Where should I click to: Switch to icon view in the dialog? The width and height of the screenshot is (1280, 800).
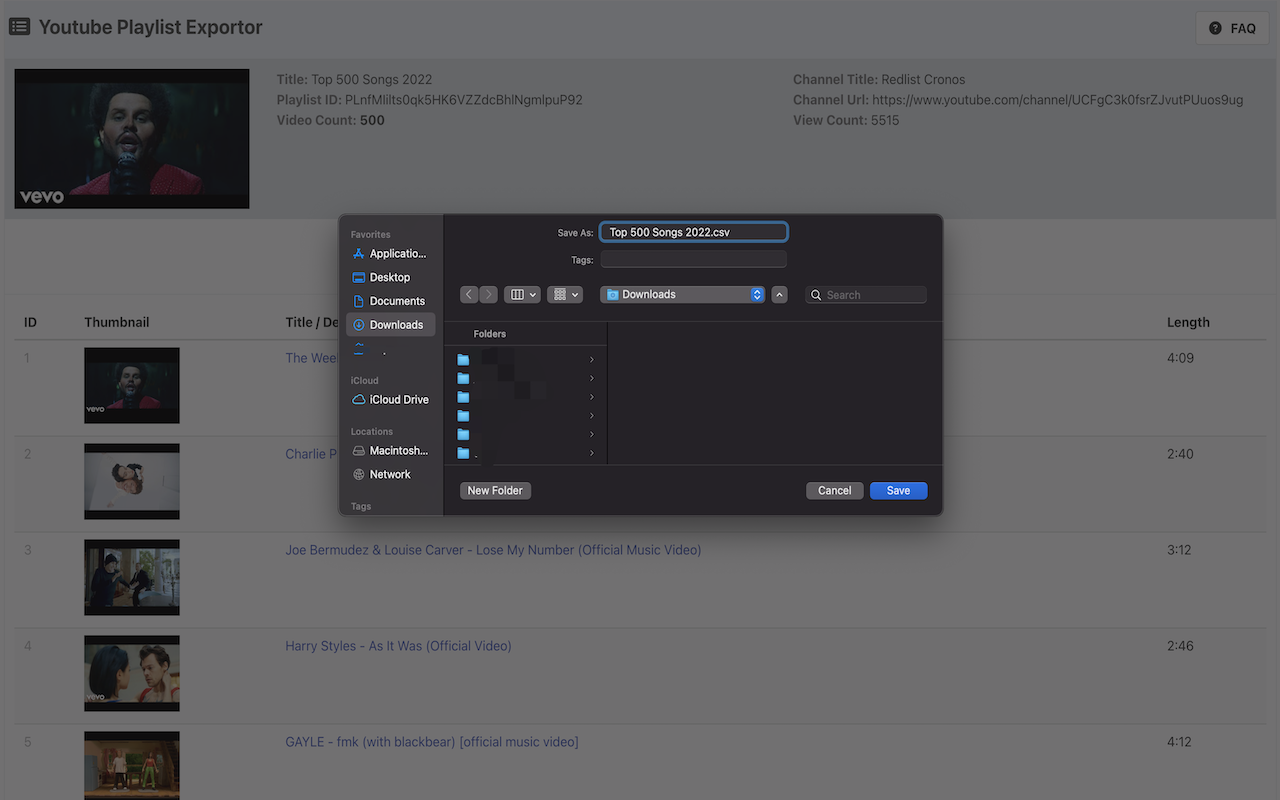click(x=562, y=294)
